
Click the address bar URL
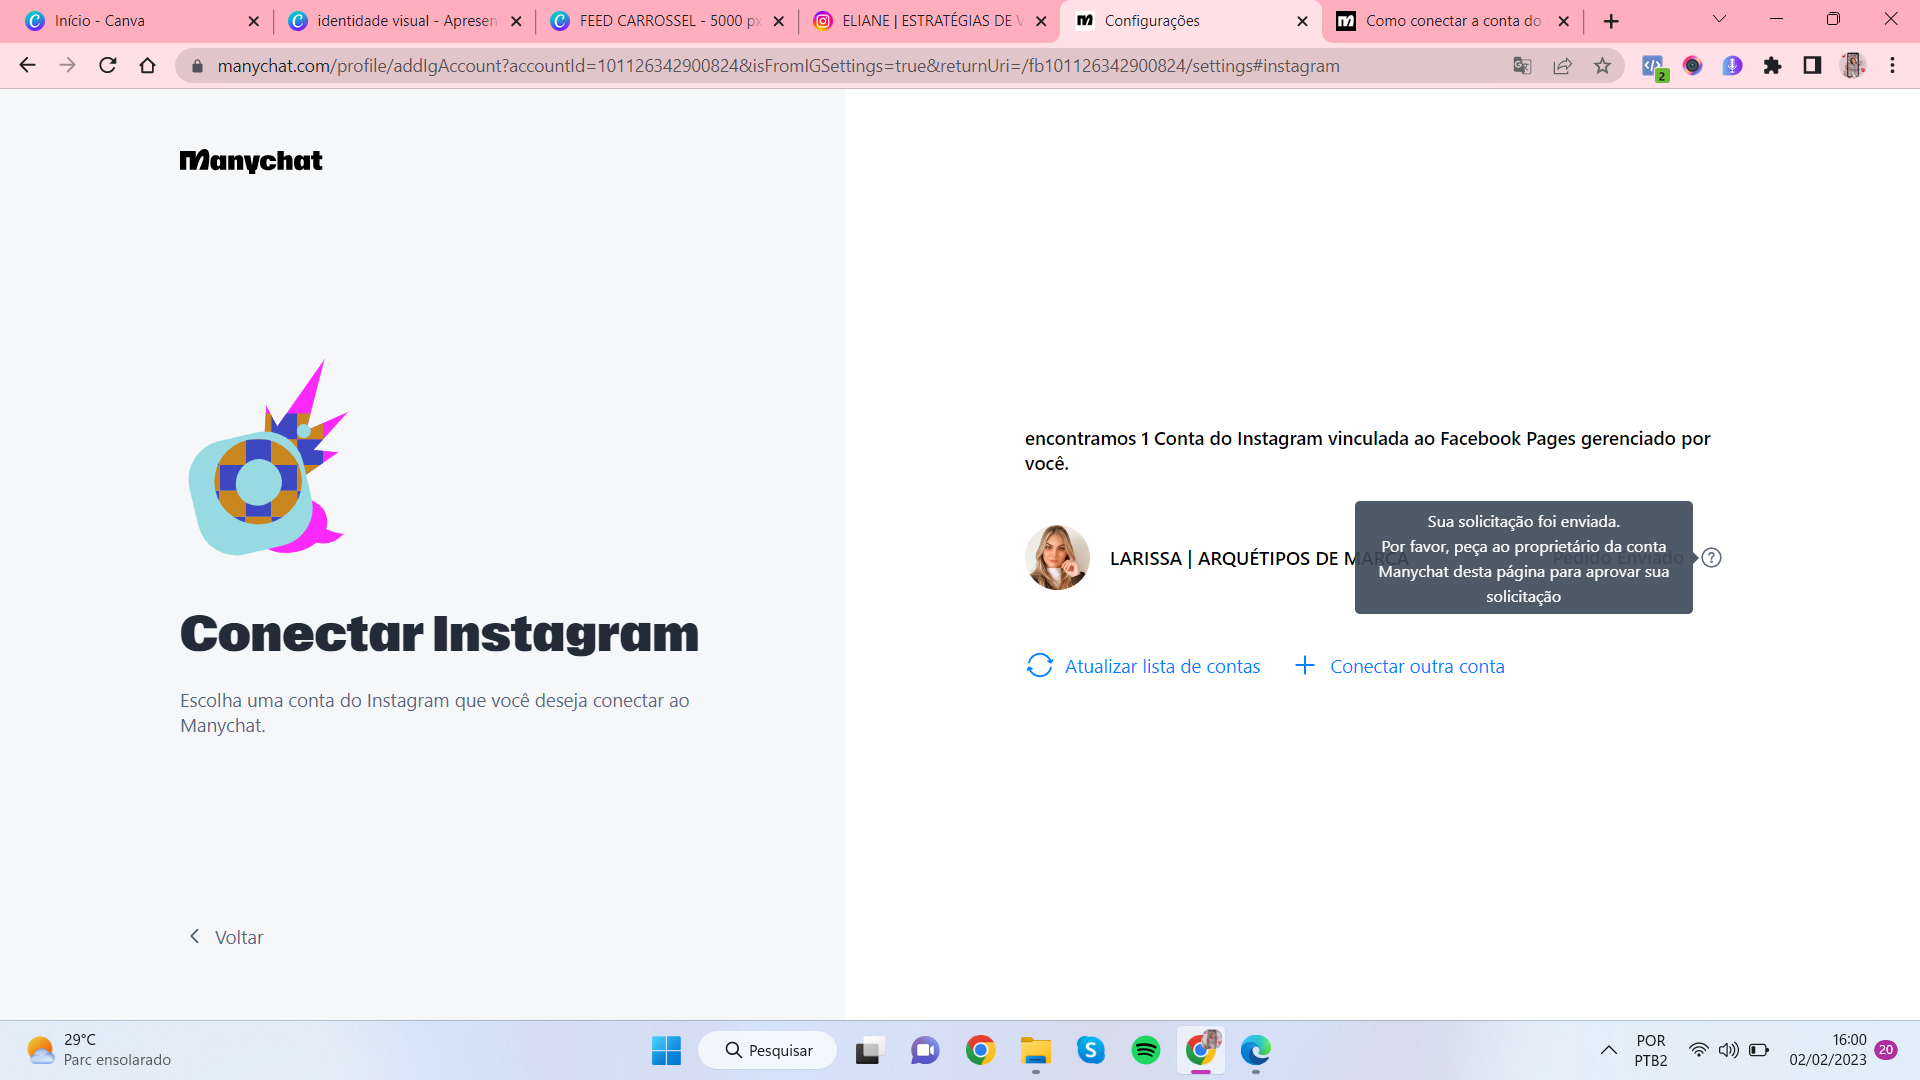point(778,66)
